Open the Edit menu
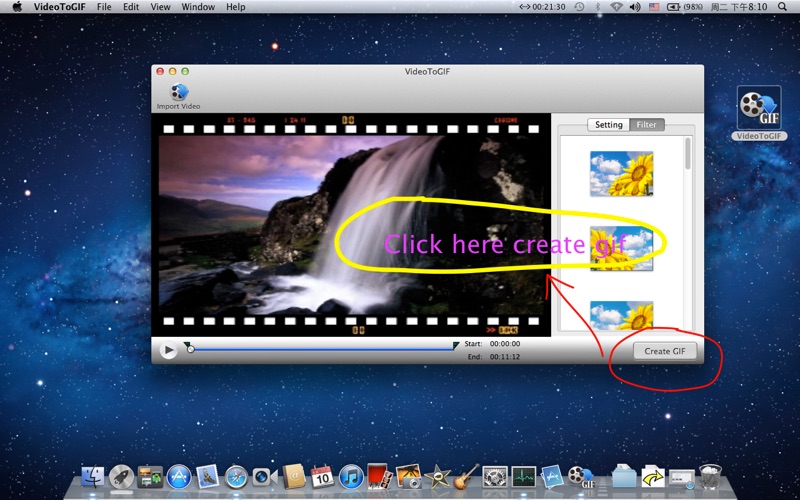 (x=131, y=7)
